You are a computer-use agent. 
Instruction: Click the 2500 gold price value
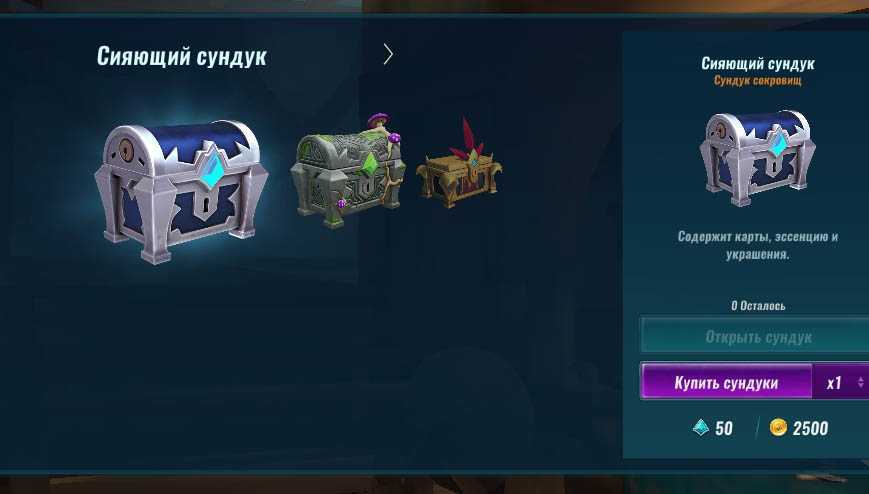pyautogui.click(x=810, y=428)
